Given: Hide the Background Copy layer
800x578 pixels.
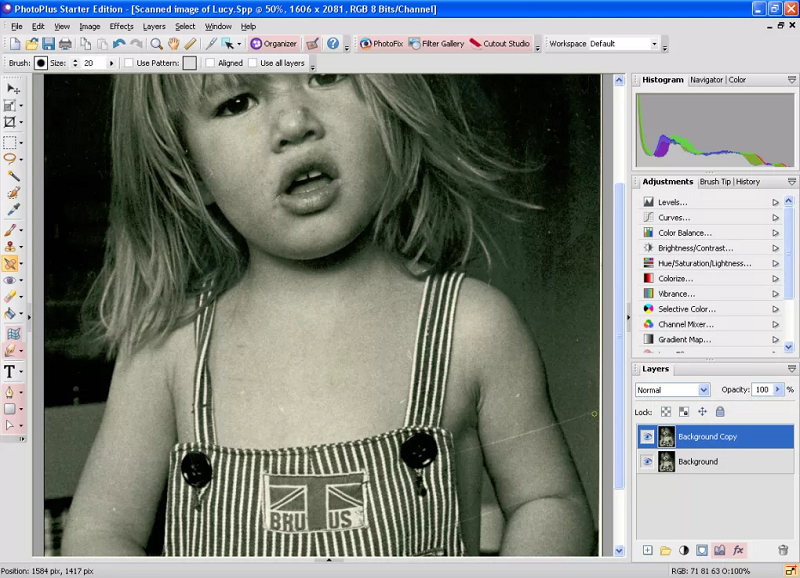Looking at the screenshot, I should pos(647,437).
